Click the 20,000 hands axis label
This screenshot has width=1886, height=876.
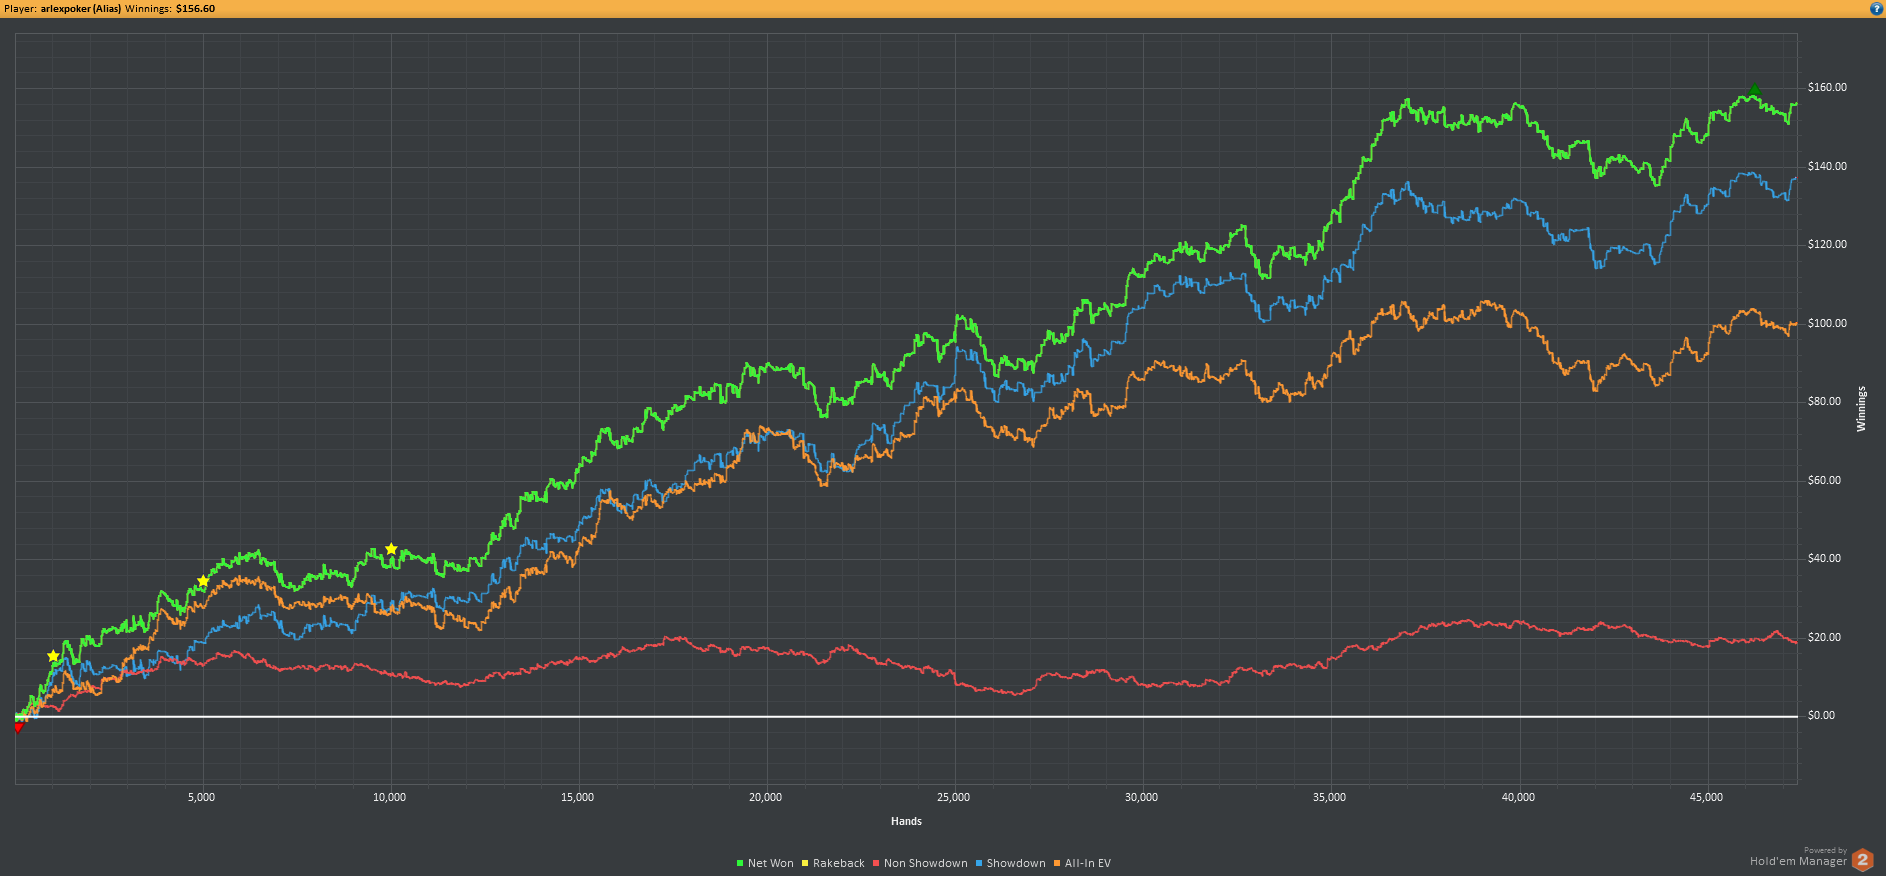[x=765, y=797]
